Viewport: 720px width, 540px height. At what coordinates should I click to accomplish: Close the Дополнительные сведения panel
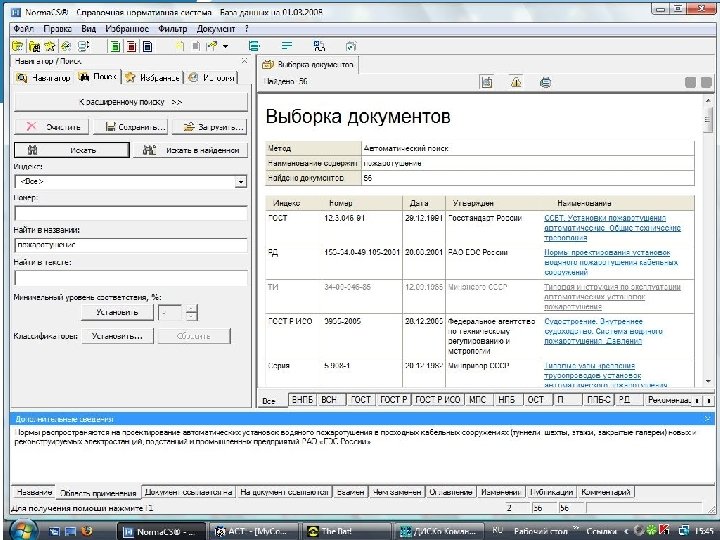(707, 419)
